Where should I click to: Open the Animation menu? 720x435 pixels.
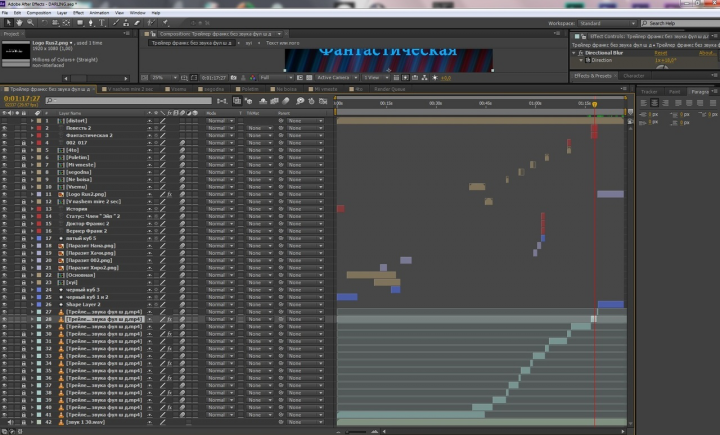99,13
